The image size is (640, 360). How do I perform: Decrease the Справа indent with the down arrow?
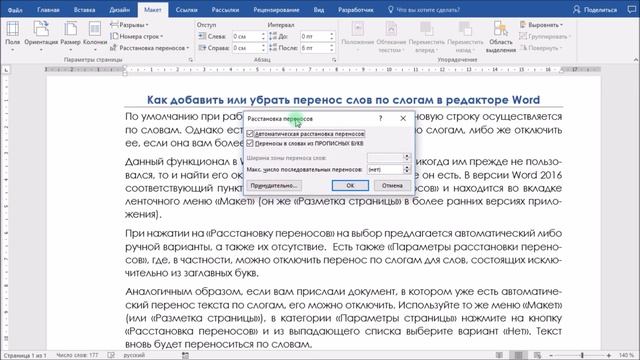point(263,50)
